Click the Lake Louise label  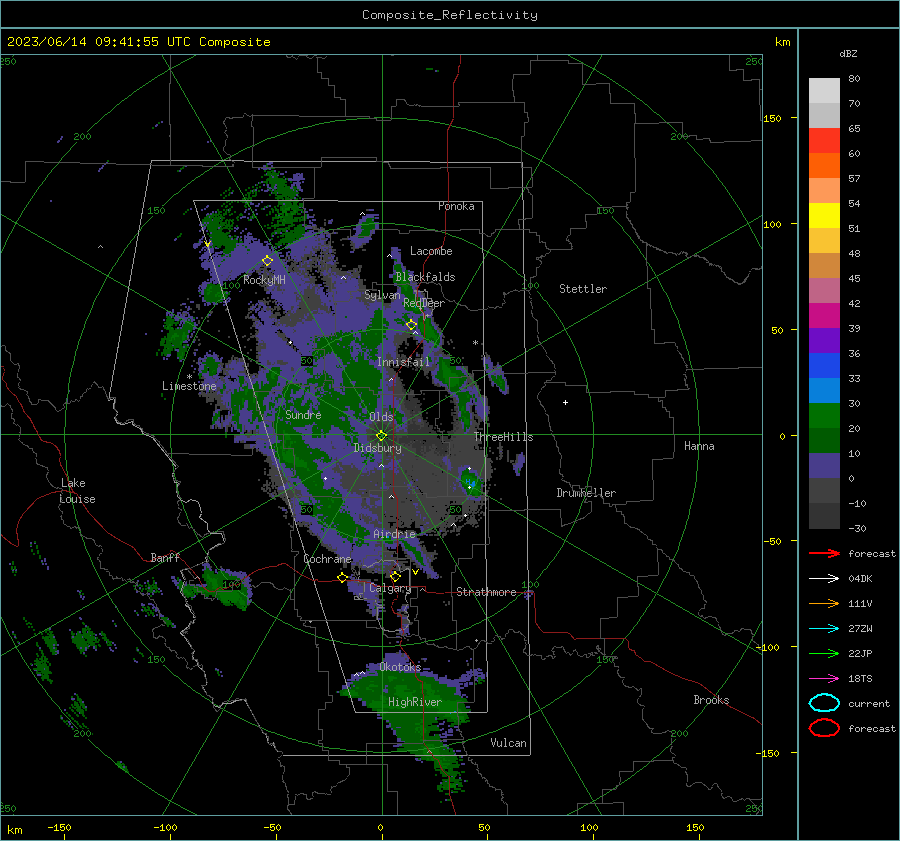(77, 491)
